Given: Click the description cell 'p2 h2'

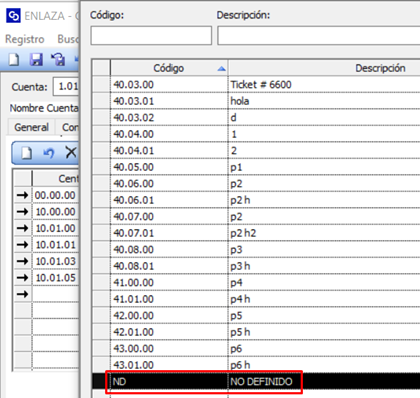Looking at the screenshot, I should [x=324, y=233].
